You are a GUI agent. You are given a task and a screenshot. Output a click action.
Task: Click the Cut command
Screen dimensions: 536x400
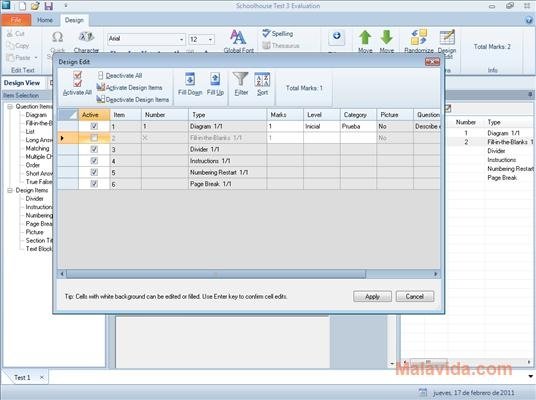coord(16,34)
